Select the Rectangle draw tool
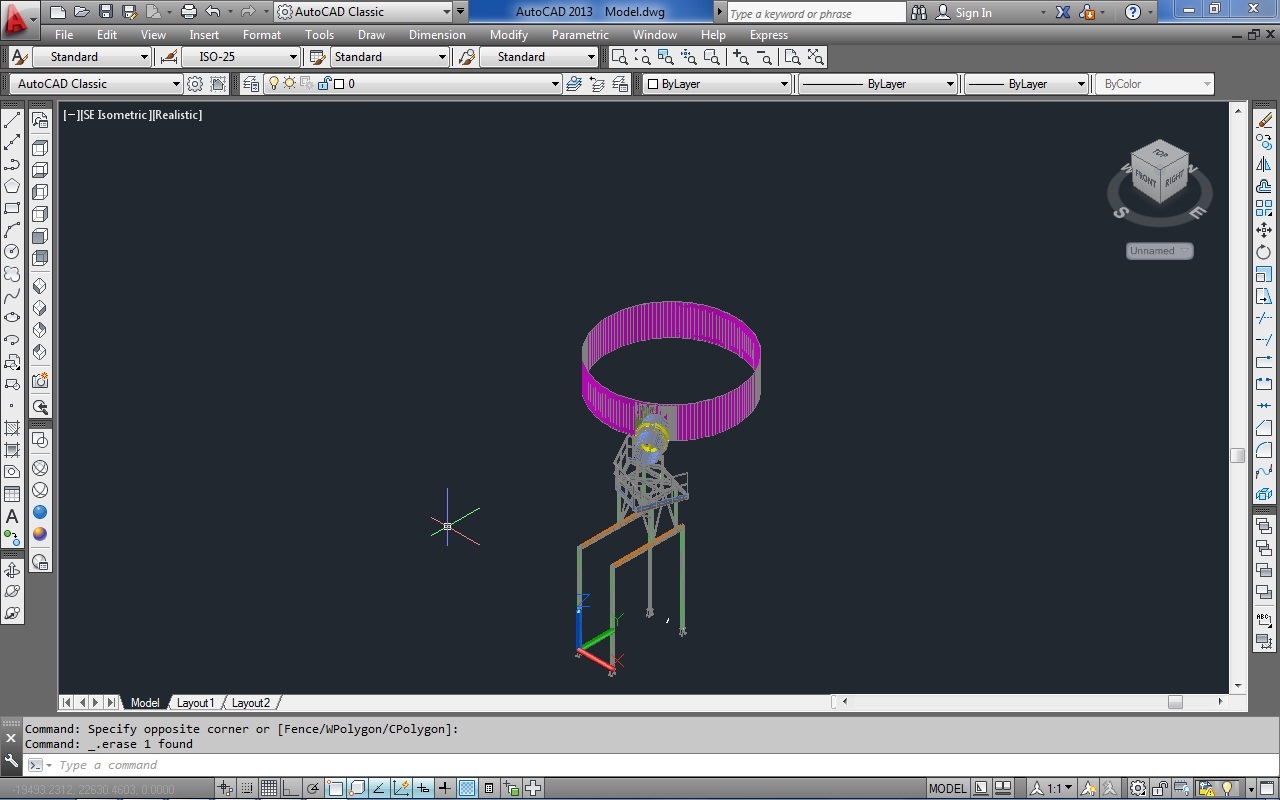 tap(13, 208)
